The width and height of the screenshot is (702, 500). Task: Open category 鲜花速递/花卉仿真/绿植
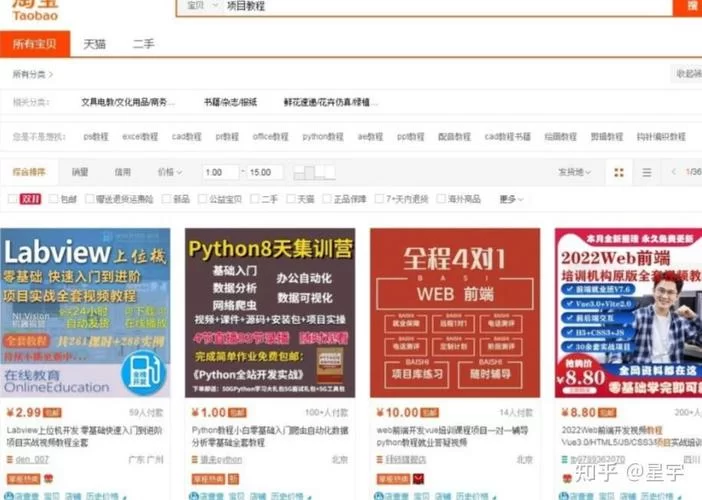pyautogui.click(x=330, y=102)
